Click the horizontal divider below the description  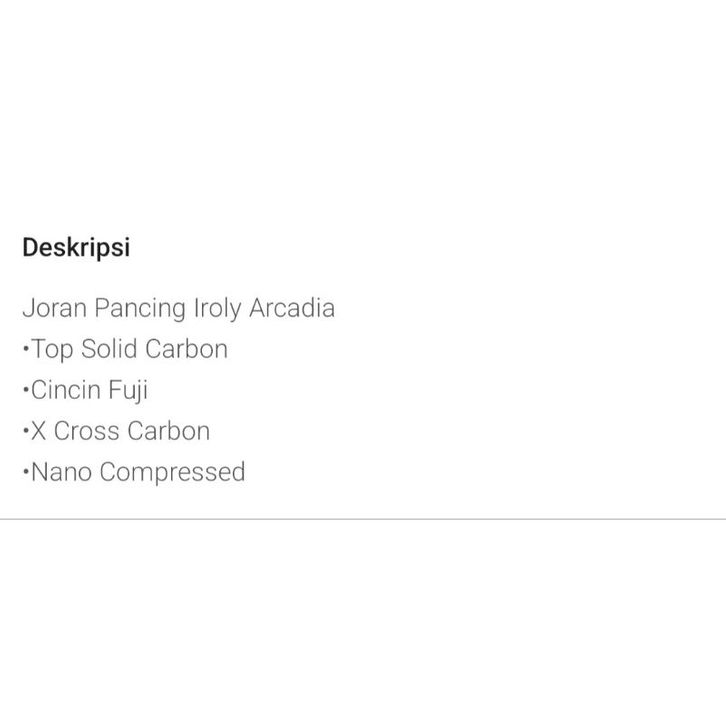(x=363, y=519)
